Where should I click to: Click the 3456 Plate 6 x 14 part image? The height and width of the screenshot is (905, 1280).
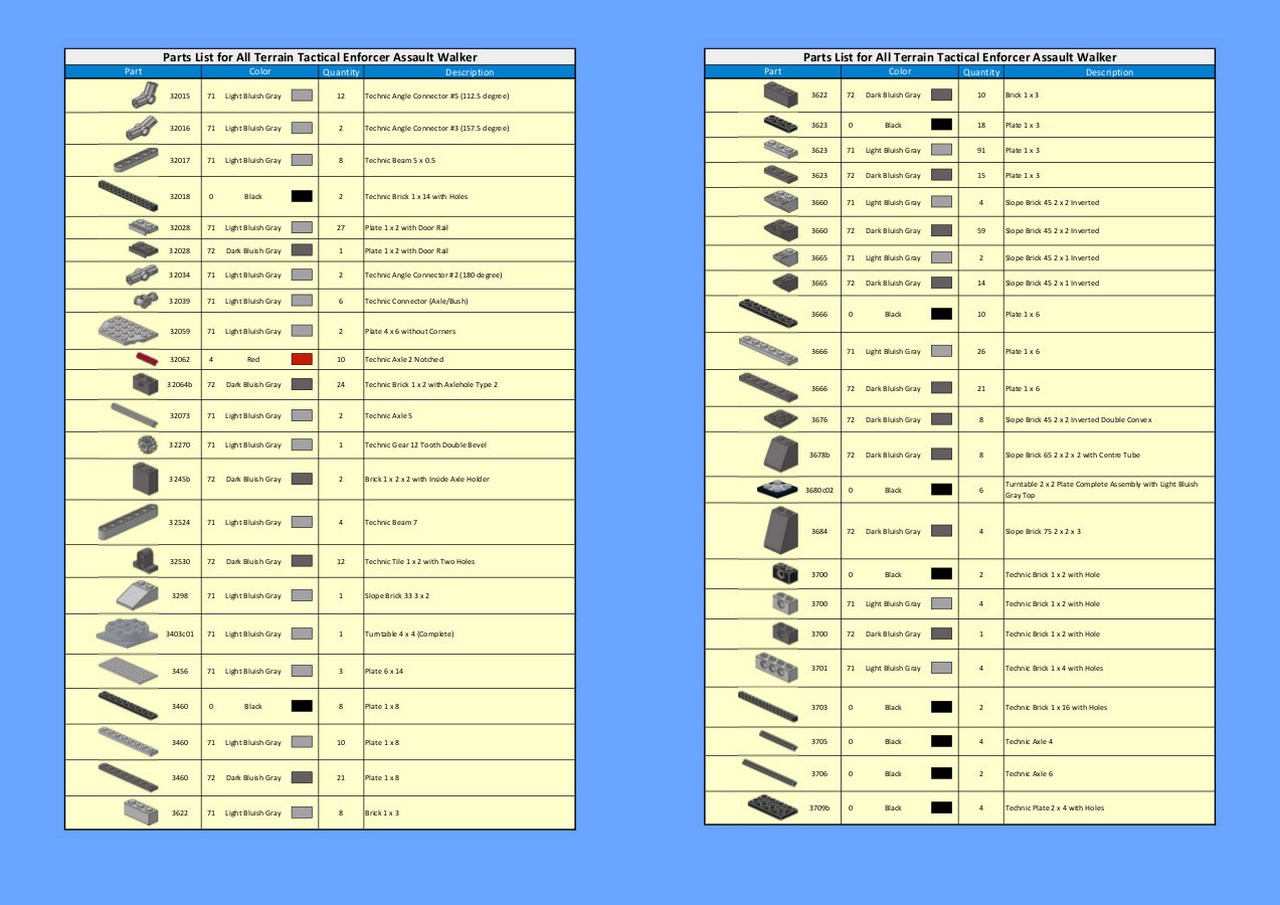coord(128,670)
